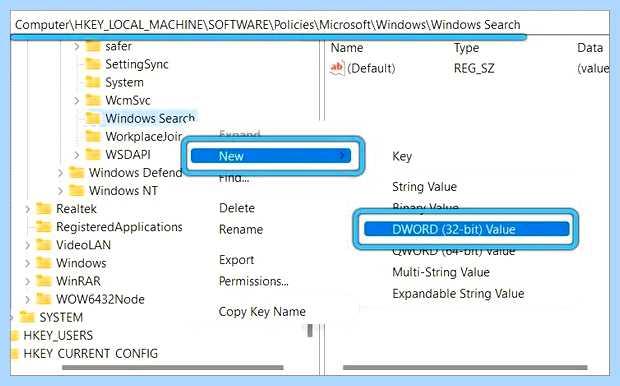Select the SettingSync tree label
620x386 pixels.
137,64
